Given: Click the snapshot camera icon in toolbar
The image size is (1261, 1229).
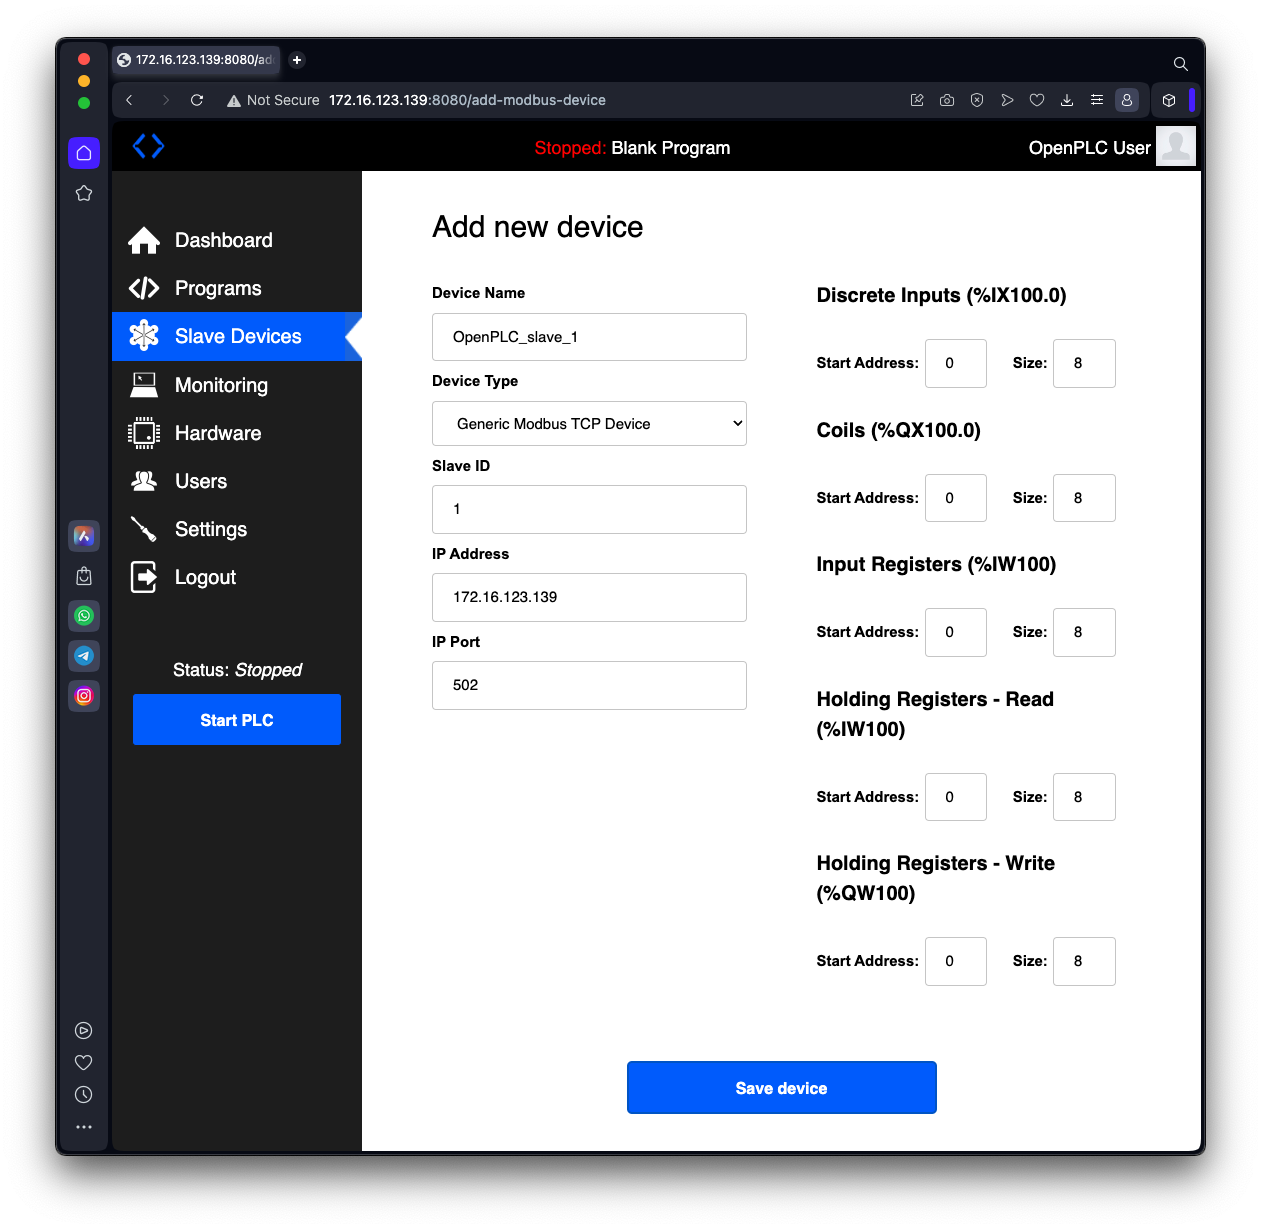Looking at the screenshot, I should tap(947, 100).
